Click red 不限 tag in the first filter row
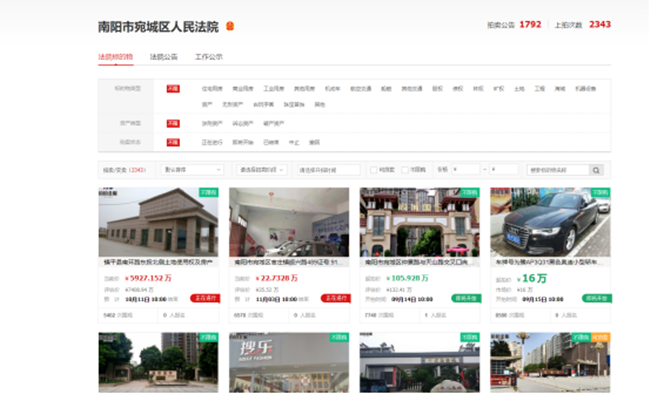Screen dimensions: 650x394 [x=173, y=89]
